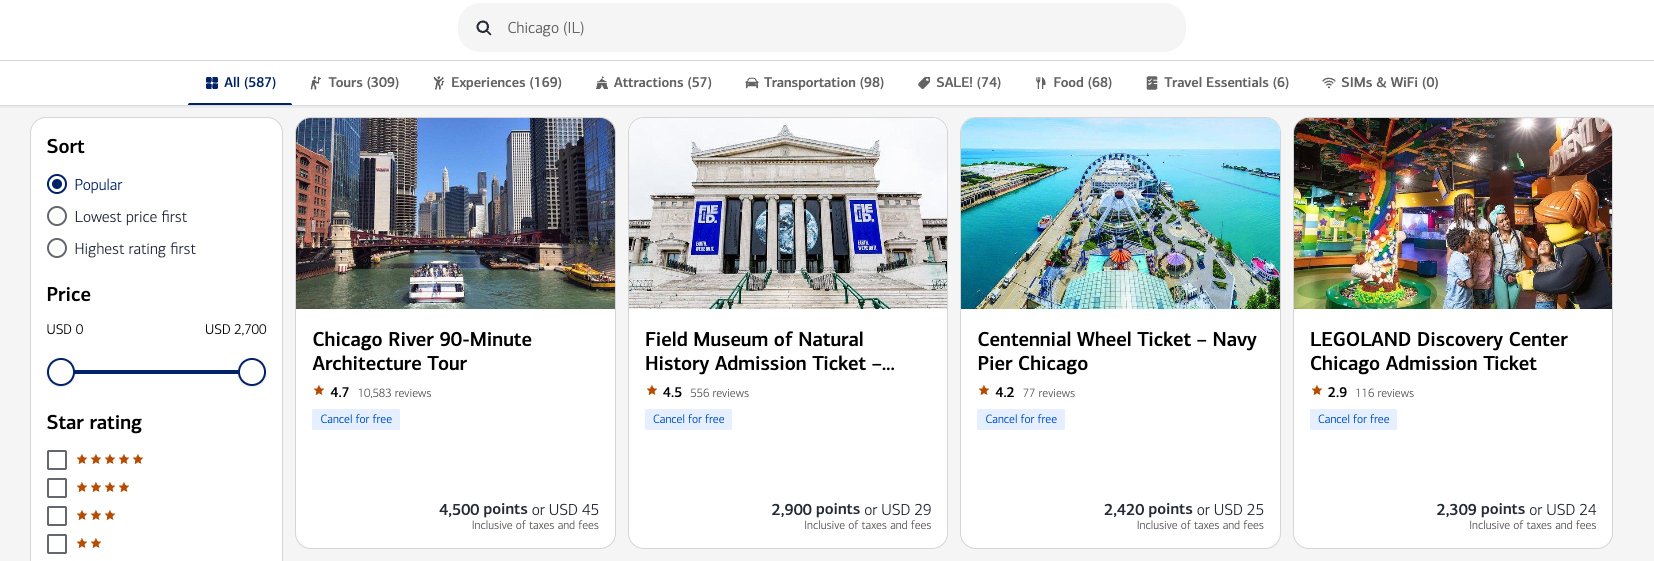Click the star icon beside 4.5 rating
The width and height of the screenshot is (1654, 561).
tap(652, 391)
